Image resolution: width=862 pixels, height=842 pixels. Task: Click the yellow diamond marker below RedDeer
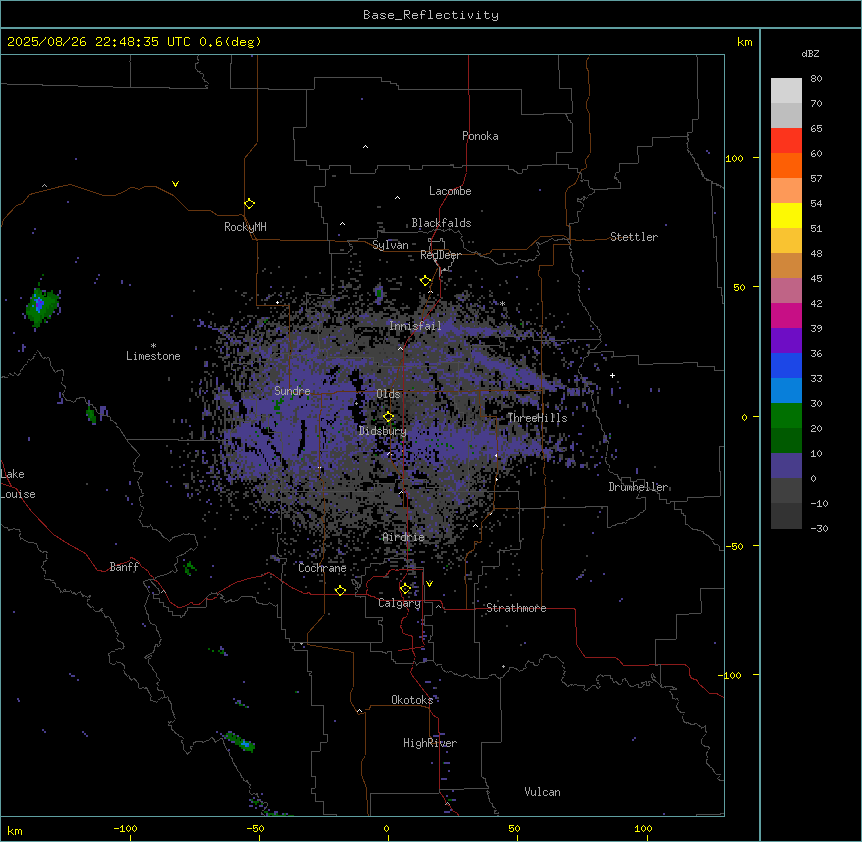tap(426, 281)
